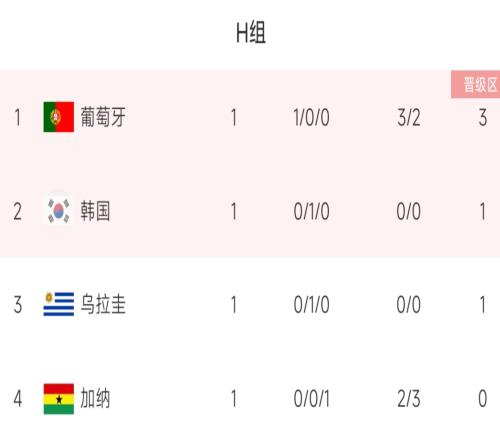
Task: Click Ghana's 0/0/1 win-draw-loss record
Action: [x=311, y=399]
